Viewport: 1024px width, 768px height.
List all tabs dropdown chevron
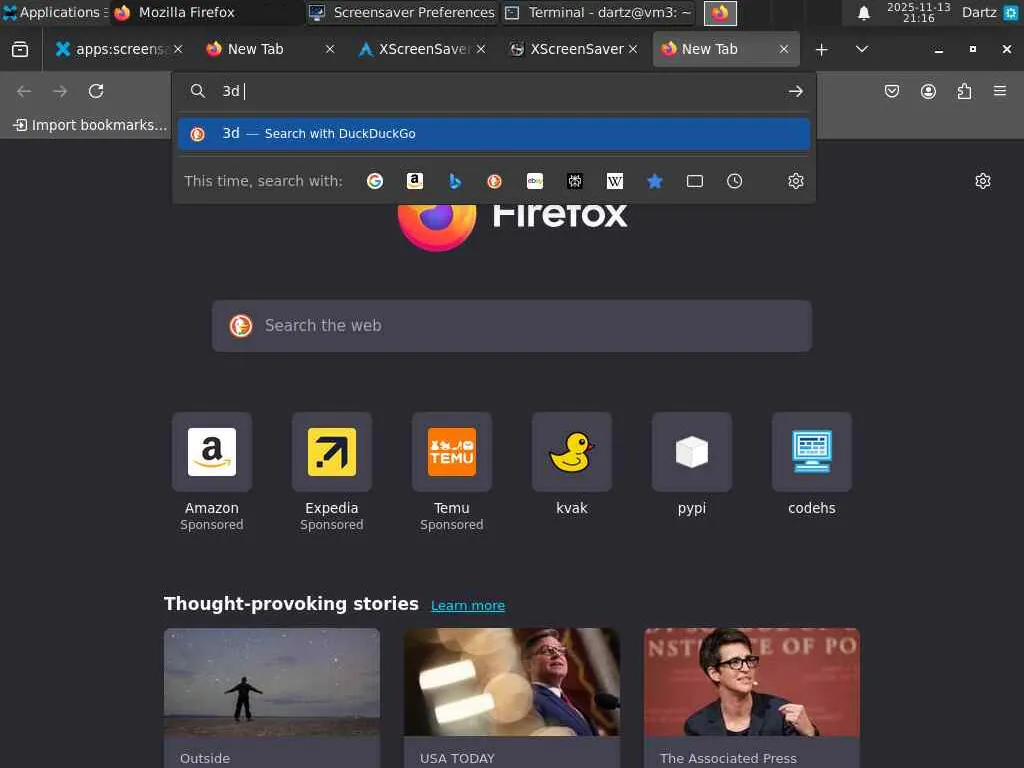[862, 49]
